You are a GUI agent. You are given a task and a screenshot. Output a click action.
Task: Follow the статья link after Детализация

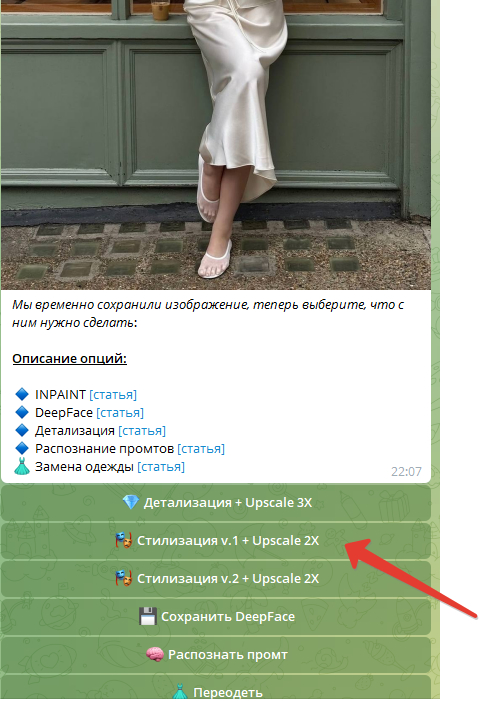[142, 431]
